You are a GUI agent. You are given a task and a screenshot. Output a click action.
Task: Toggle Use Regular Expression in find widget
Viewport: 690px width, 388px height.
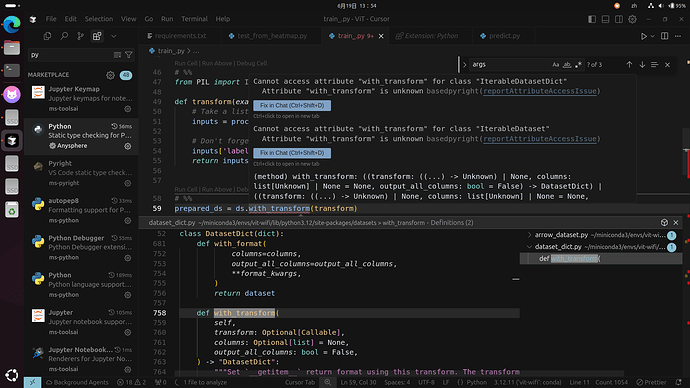point(578,65)
